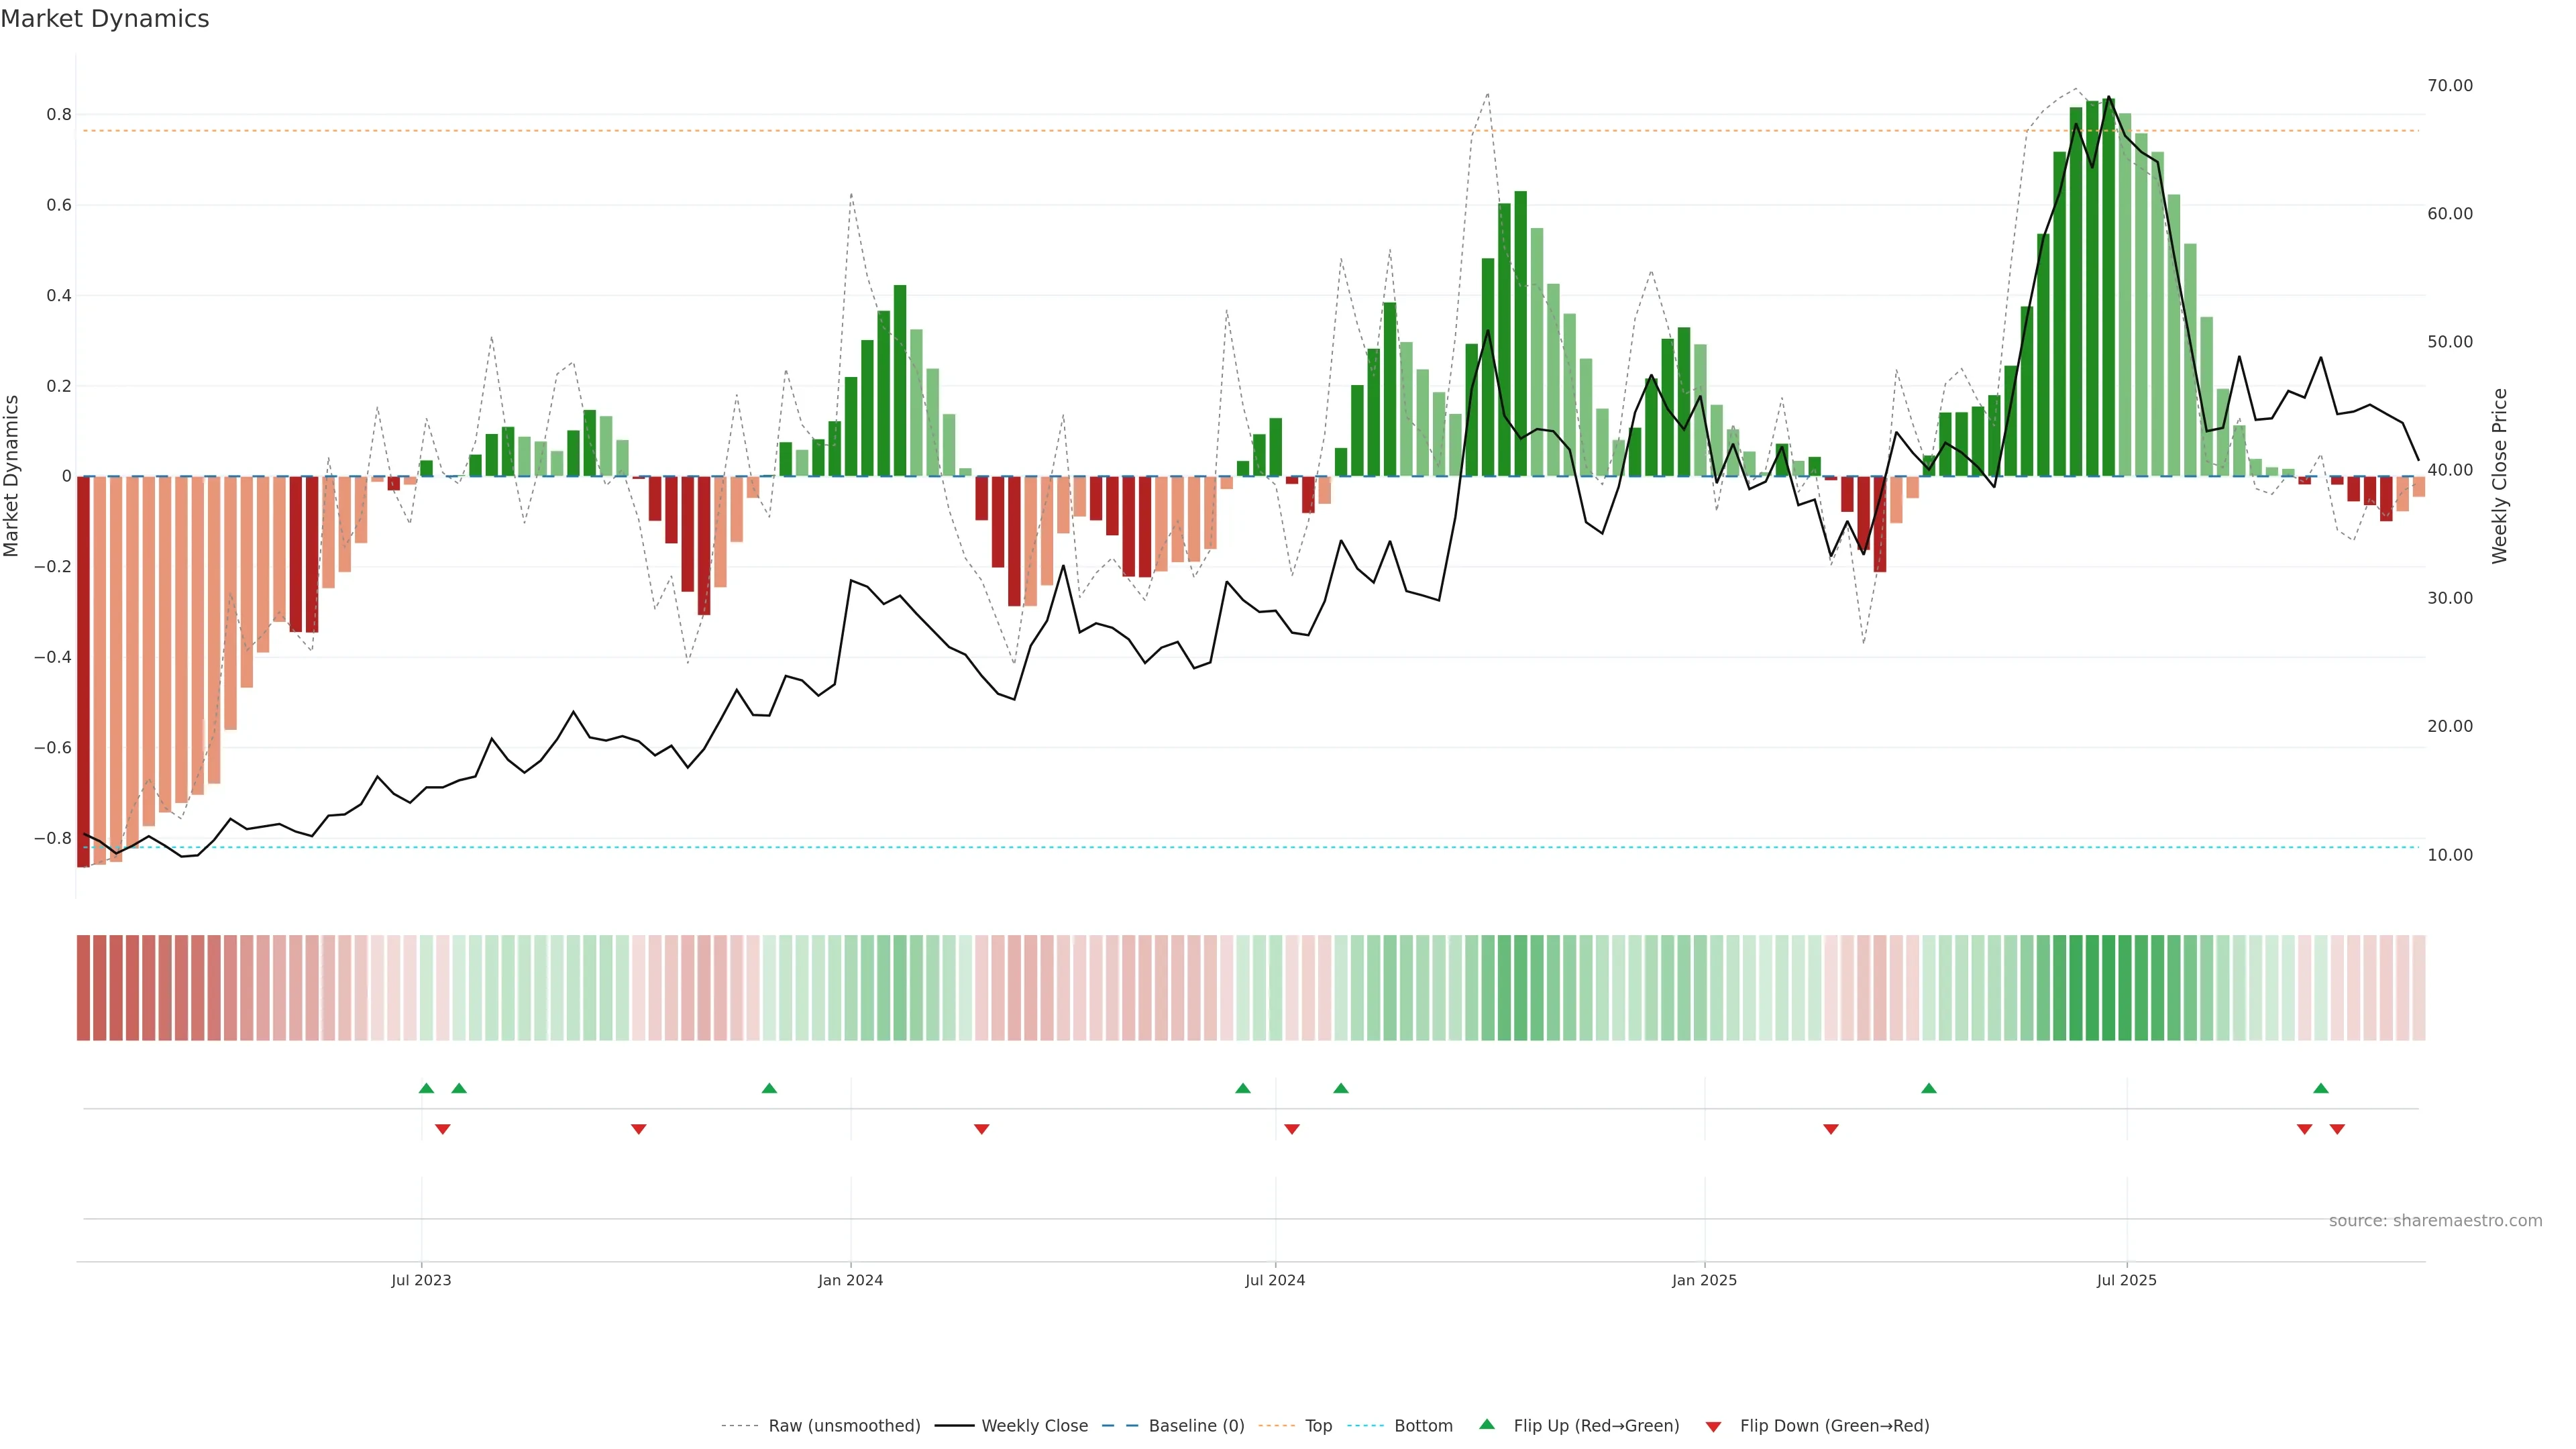Click the green flip-up marker between Jan and Jul 2025

pyautogui.click(x=1928, y=1088)
